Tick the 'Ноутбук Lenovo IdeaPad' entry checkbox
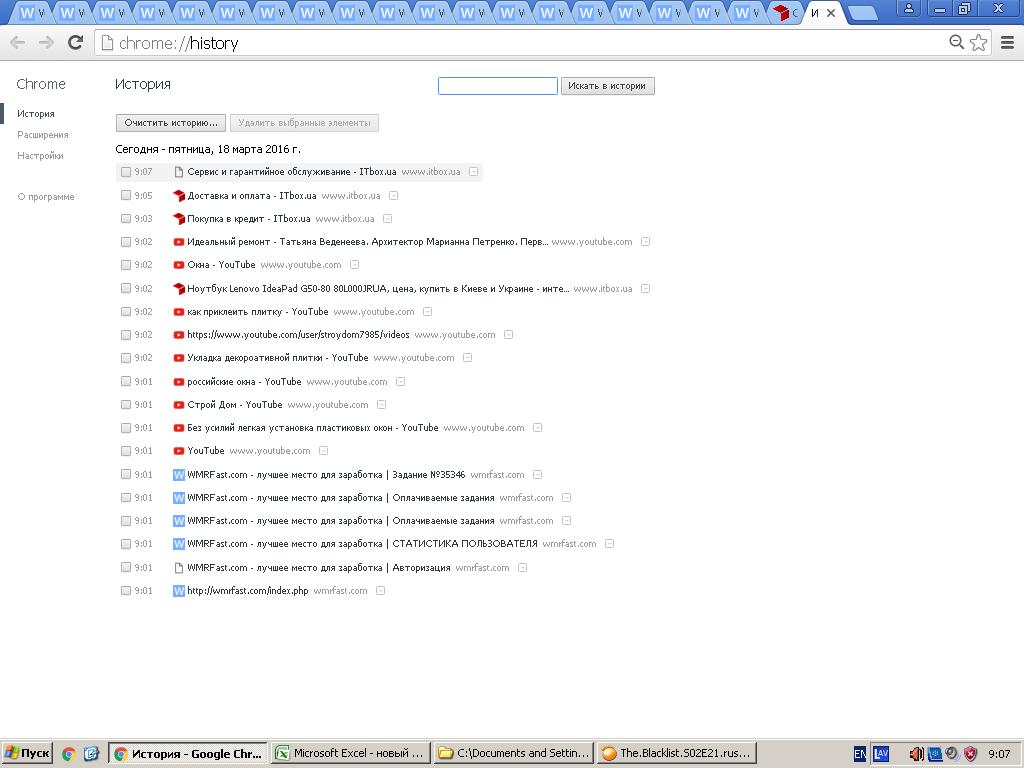Viewport: 1024px width, 768px height. pos(126,288)
